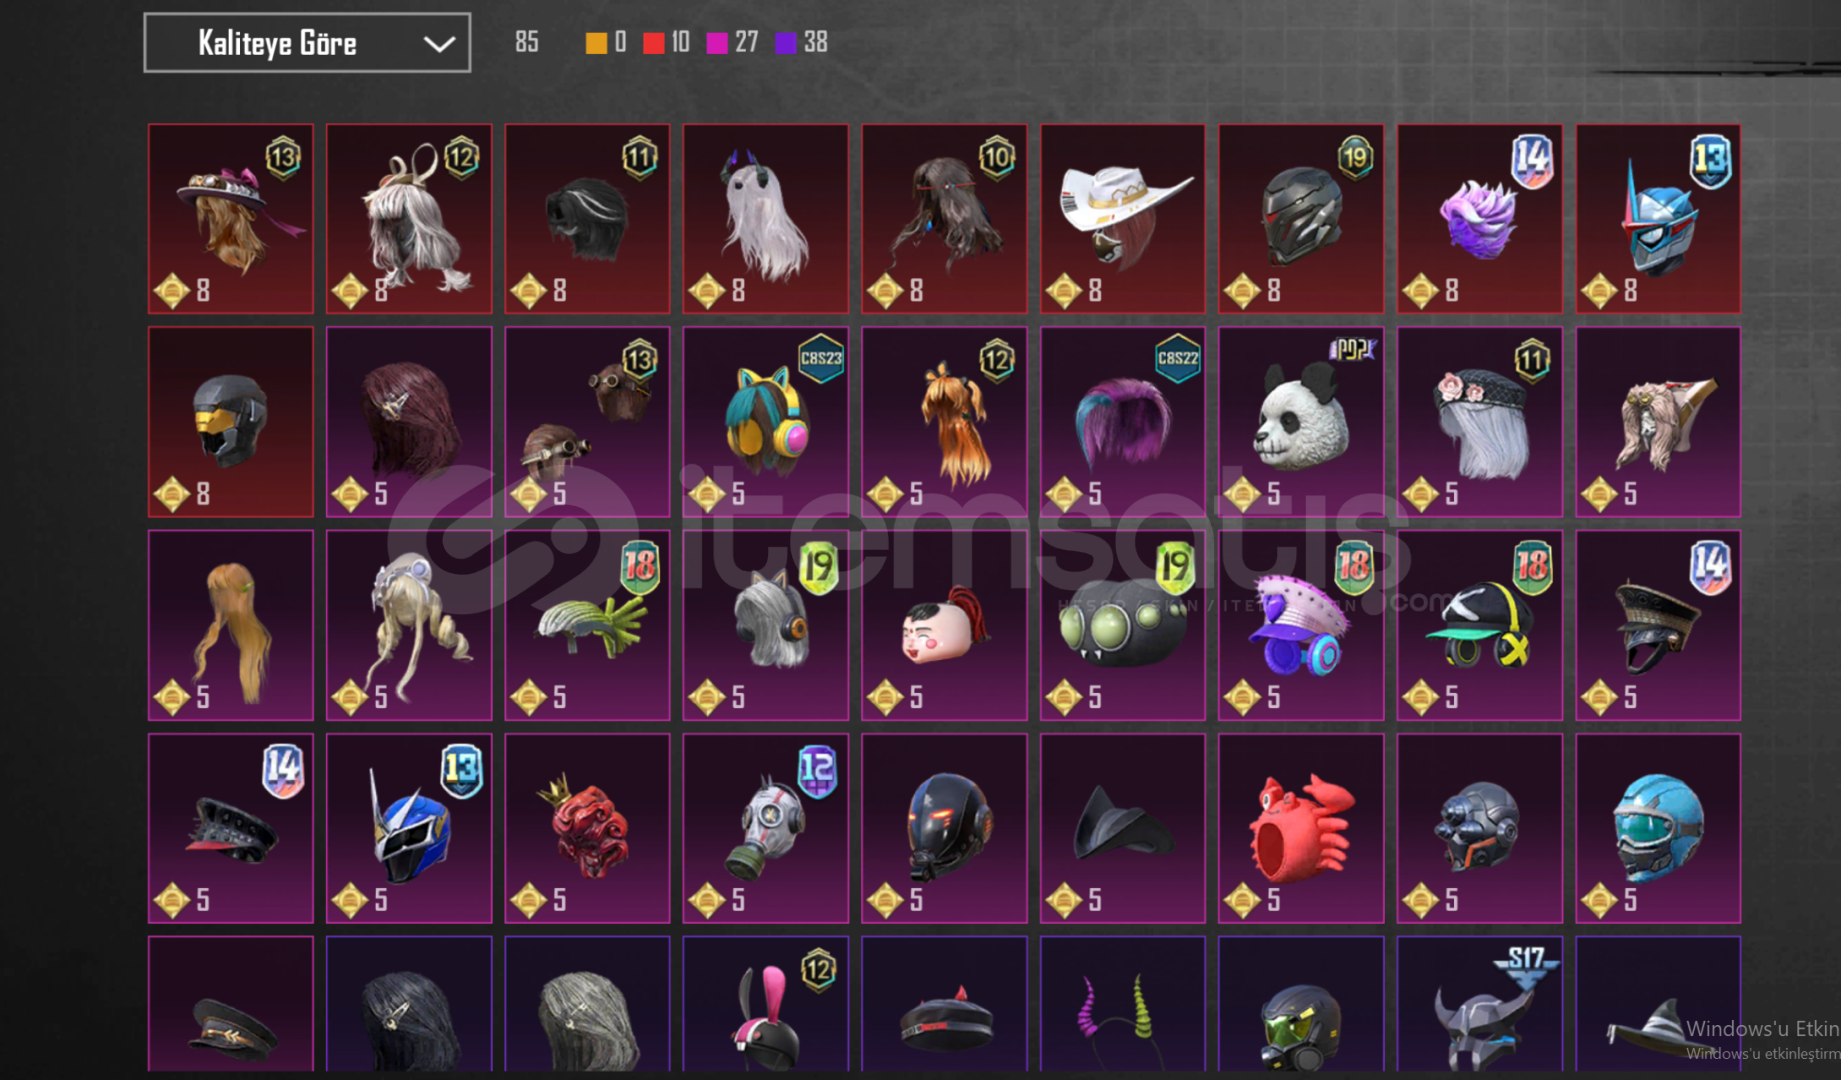Click the dropdown chevron arrow
The width and height of the screenshot is (1841, 1080).
click(x=439, y=44)
